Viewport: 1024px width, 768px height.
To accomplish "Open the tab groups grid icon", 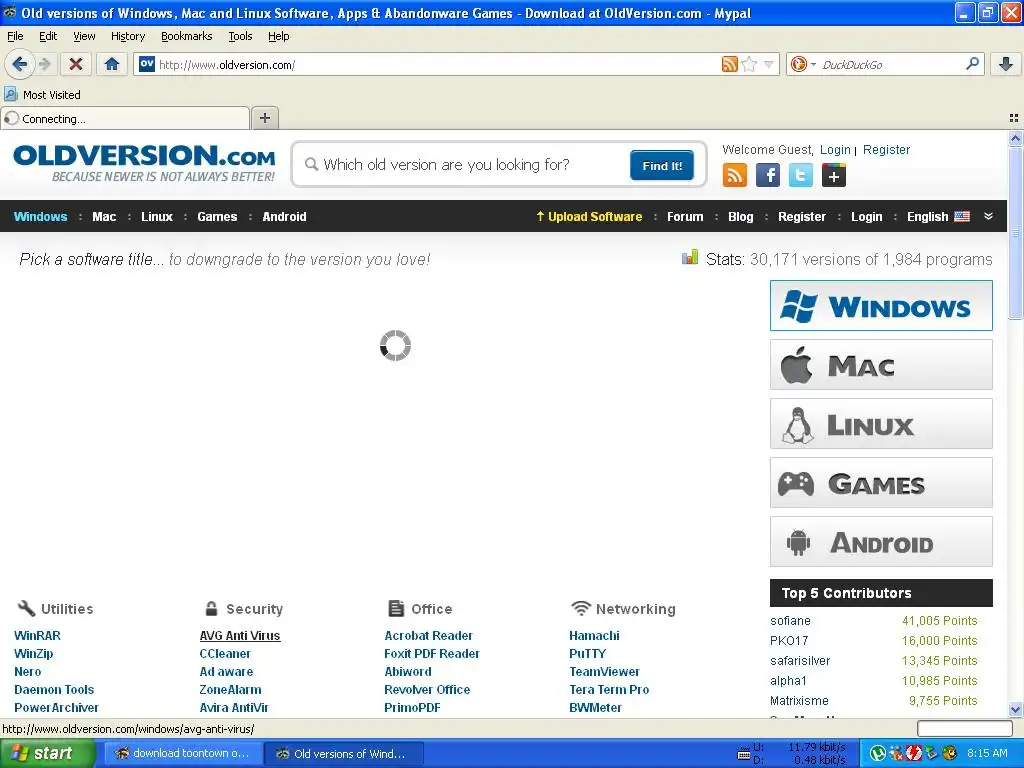I will (1014, 118).
